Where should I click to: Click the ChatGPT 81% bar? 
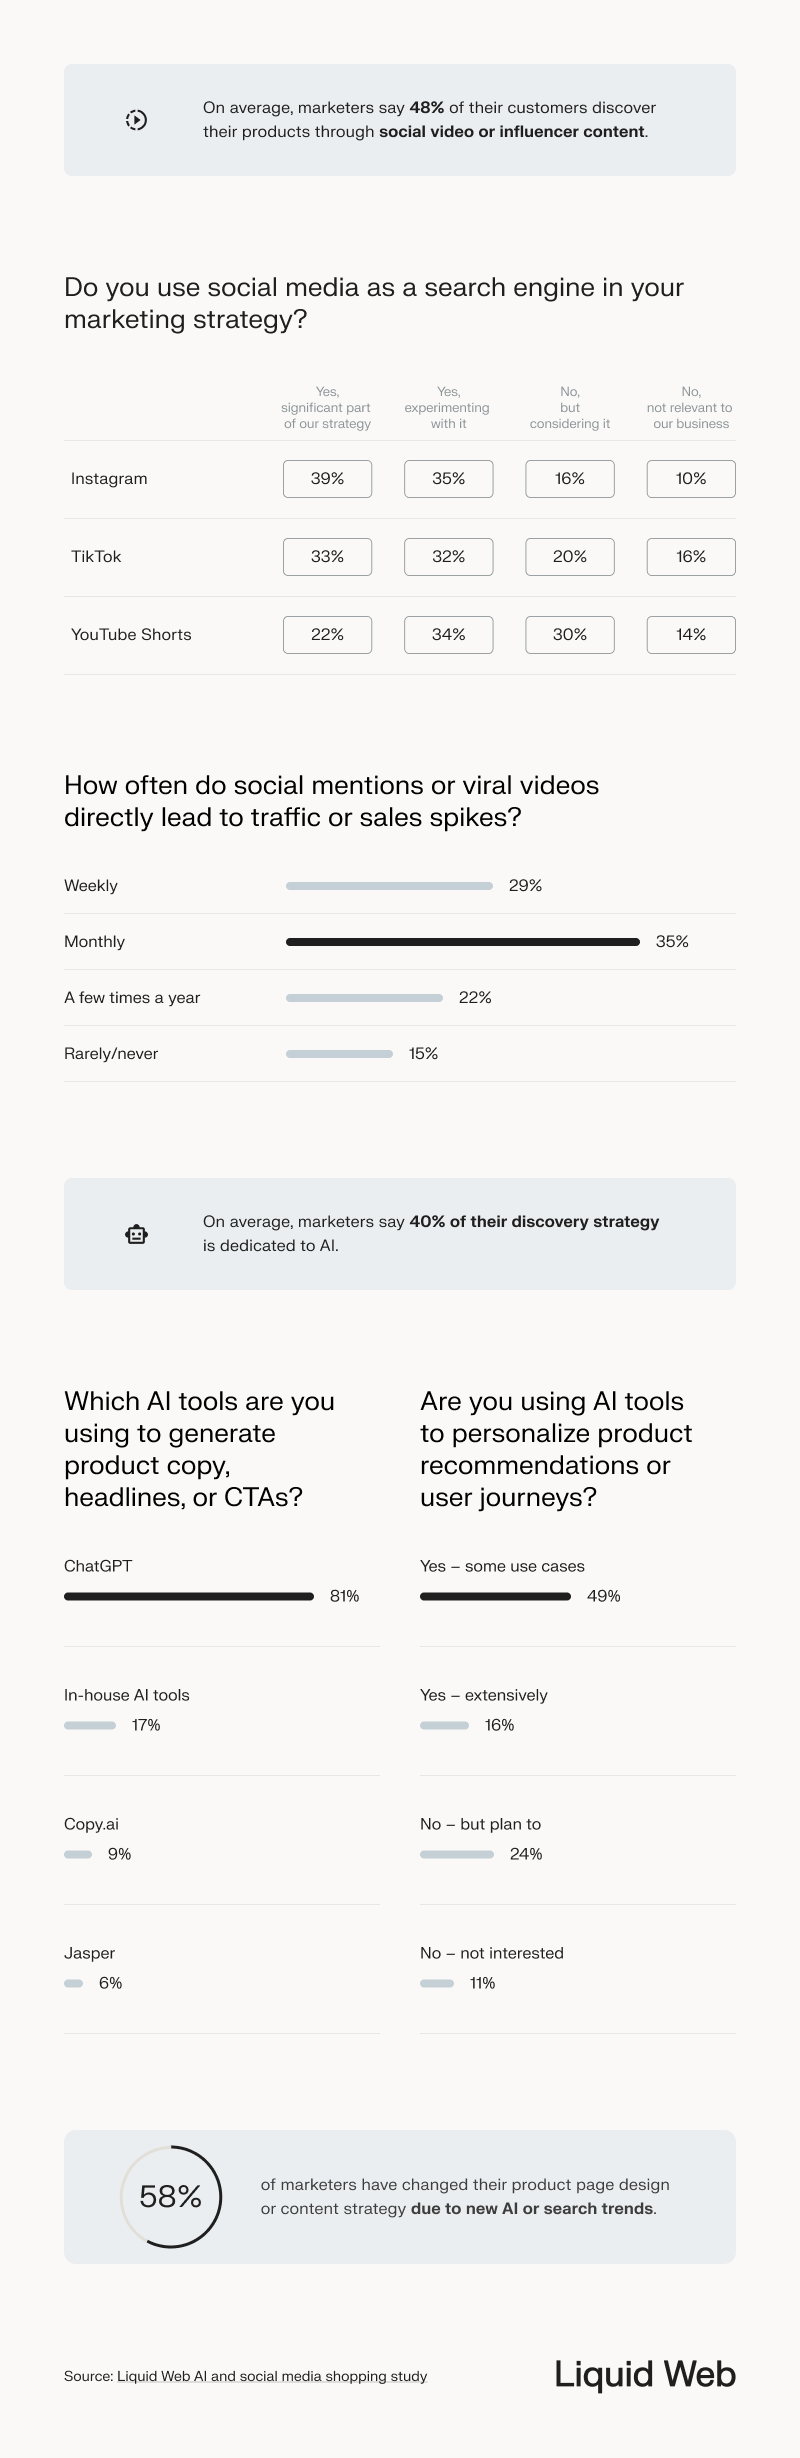pos(189,1596)
